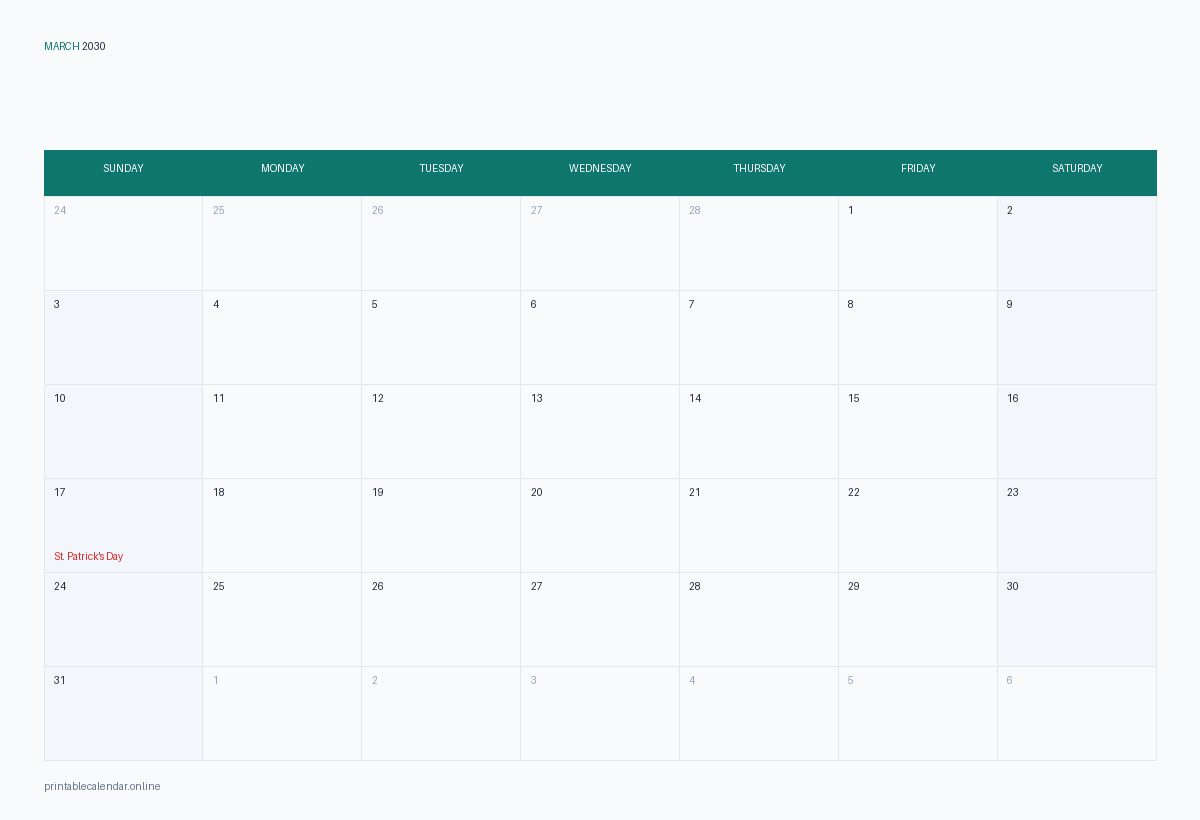Select March 24 in the fifth row Sunday
Image resolution: width=1200 pixels, height=820 pixels.
click(x=123, y=619)
